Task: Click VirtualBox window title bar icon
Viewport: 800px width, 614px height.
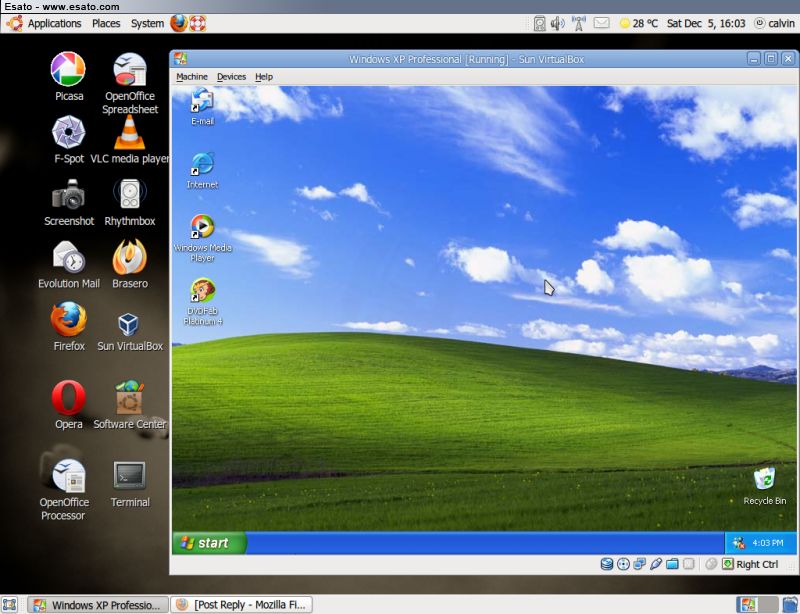Action: [181, 59]
